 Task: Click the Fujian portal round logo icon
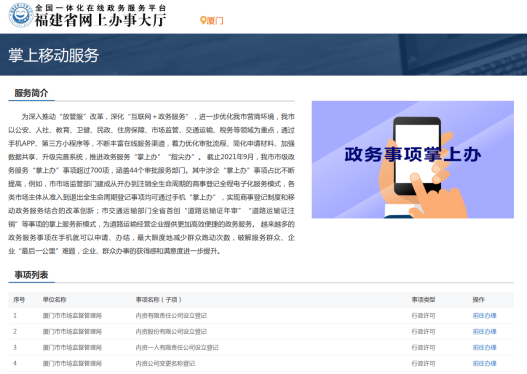21,15
